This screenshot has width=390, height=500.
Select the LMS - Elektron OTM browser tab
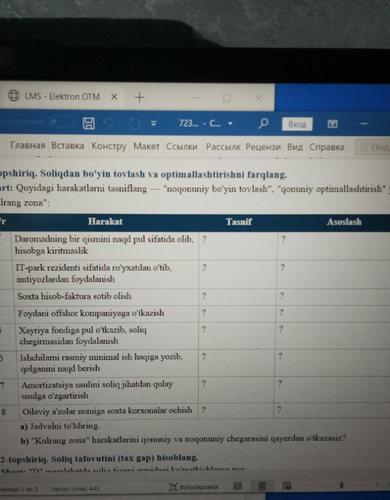[63, 96]
